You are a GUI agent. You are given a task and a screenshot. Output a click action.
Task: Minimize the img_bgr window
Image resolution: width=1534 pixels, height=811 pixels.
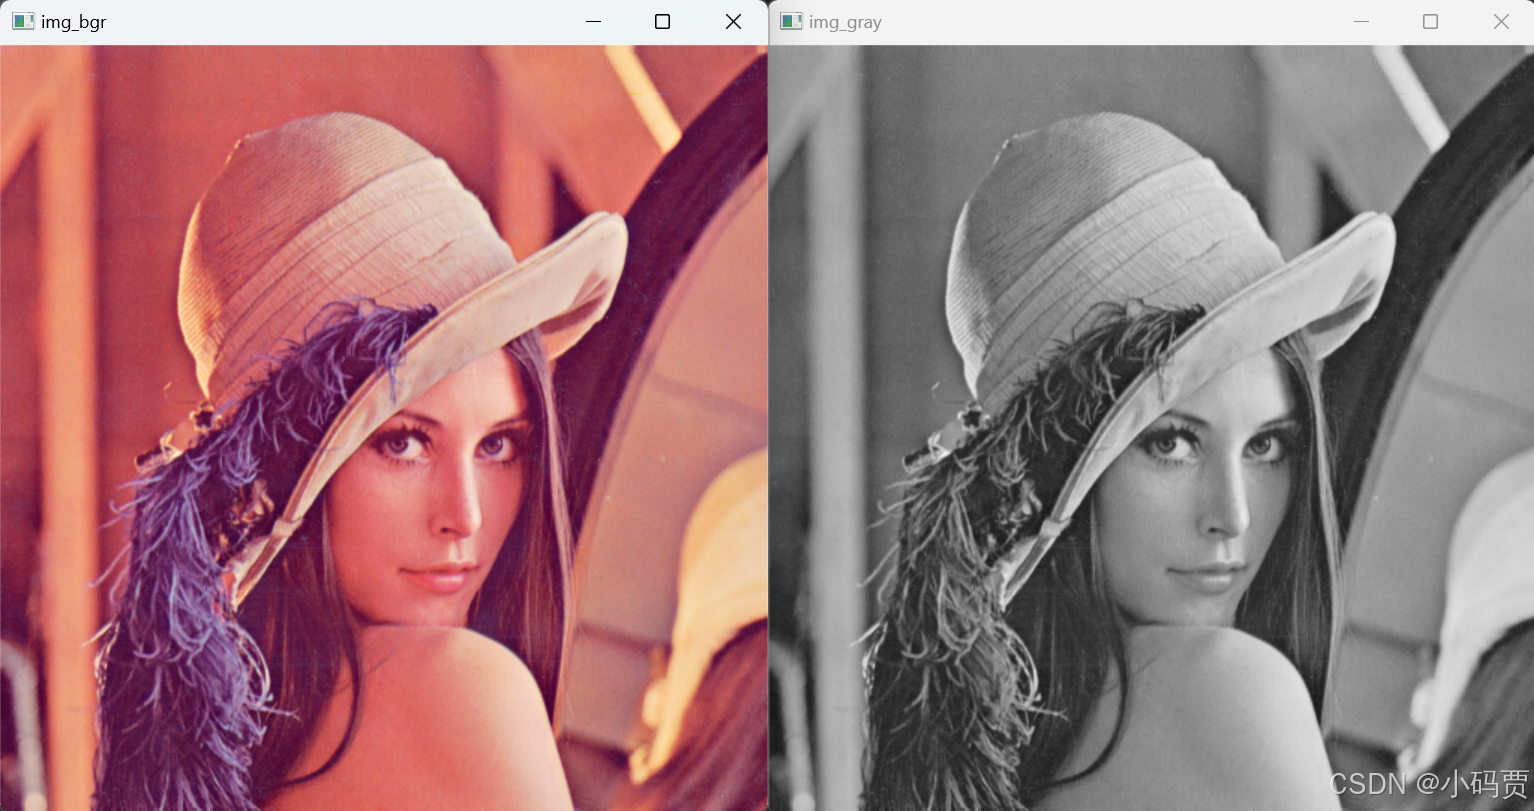coord(593,21)
